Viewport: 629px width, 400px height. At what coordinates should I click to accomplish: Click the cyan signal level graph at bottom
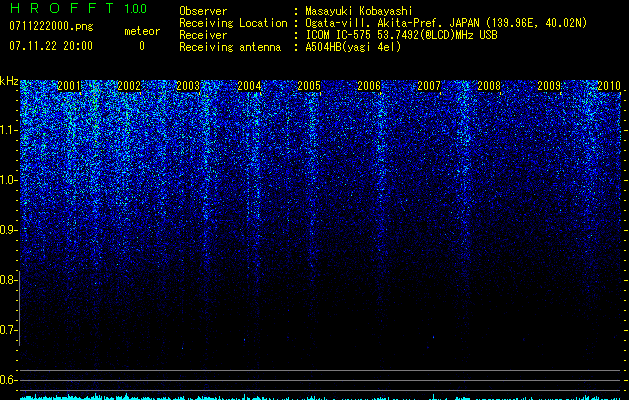click(x=321, y=397)
